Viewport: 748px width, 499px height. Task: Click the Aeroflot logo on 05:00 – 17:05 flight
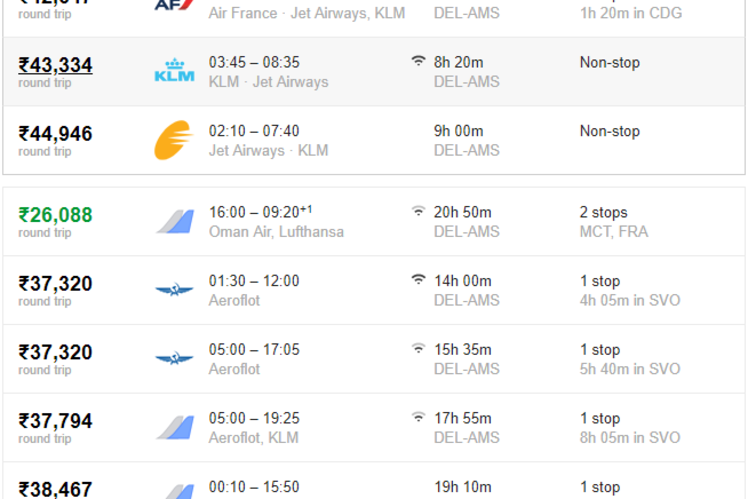[x=175, y=358]
